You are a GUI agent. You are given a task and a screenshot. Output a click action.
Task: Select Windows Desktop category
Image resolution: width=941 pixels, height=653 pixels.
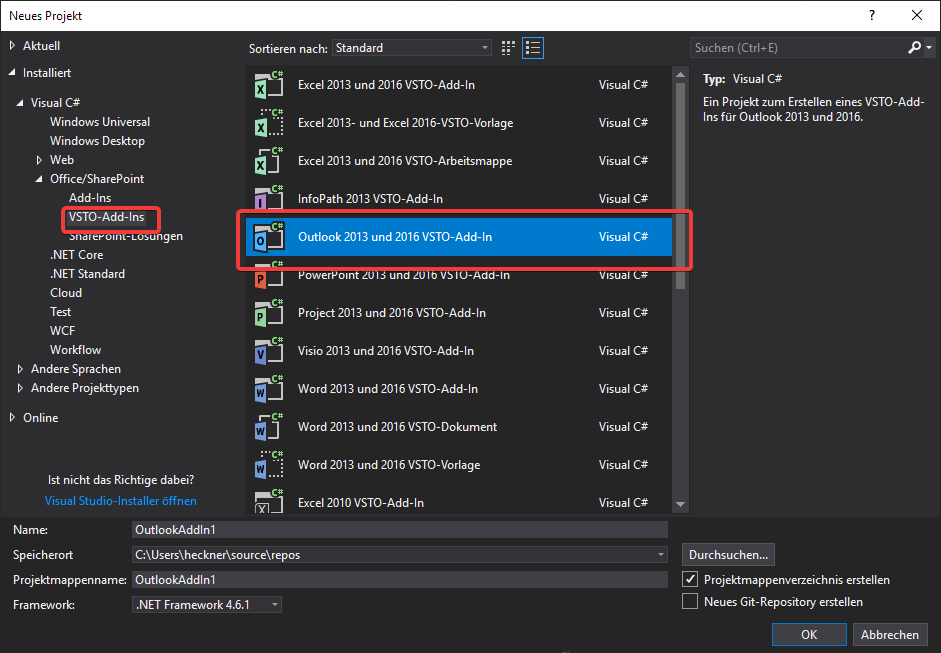point(97,141)
